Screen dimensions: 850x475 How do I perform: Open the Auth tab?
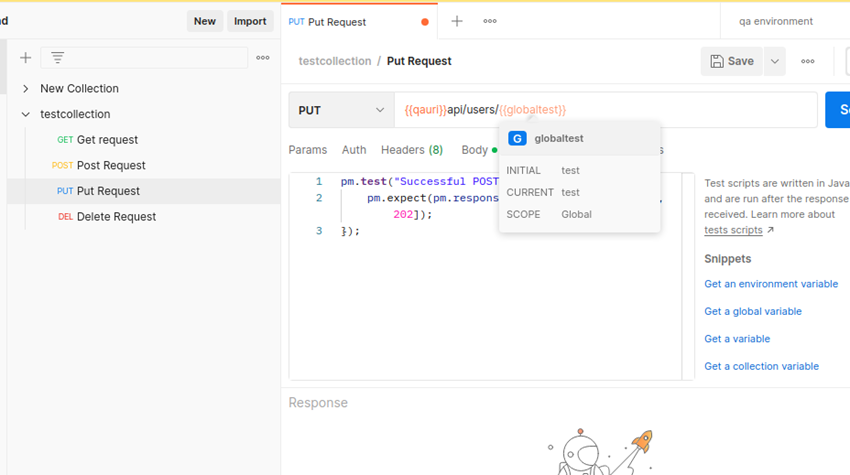click(354, 150)
